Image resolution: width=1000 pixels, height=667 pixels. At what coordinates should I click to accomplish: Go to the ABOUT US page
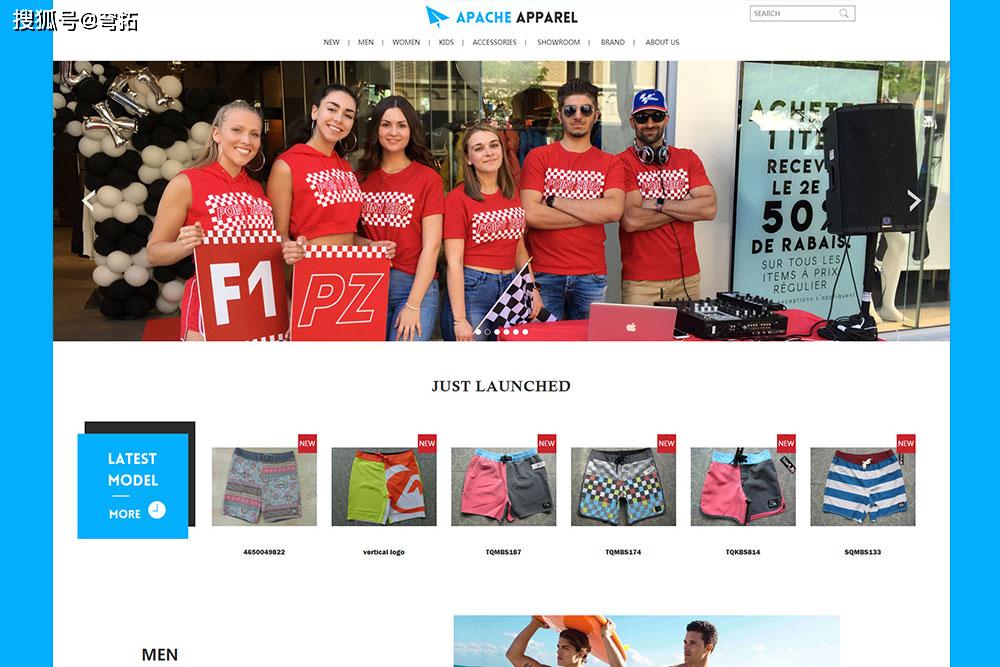(x=662, y=42)
